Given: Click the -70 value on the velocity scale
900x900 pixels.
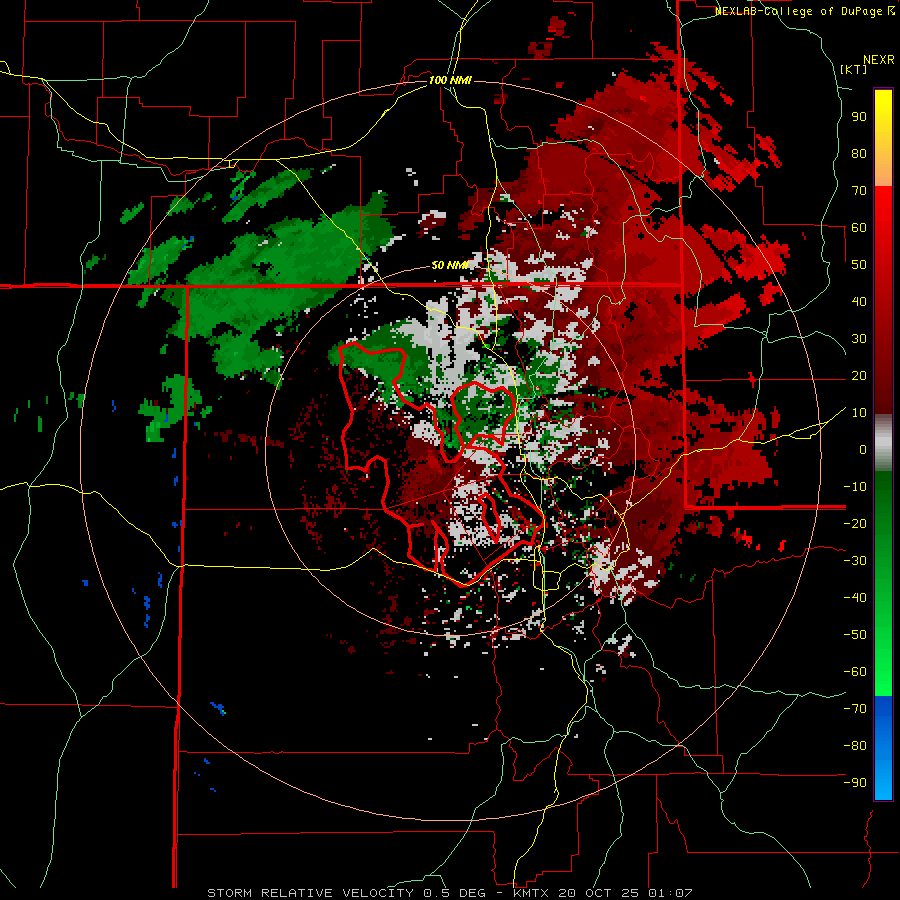Looking at the screenshot, I should (x=855, y=708).
